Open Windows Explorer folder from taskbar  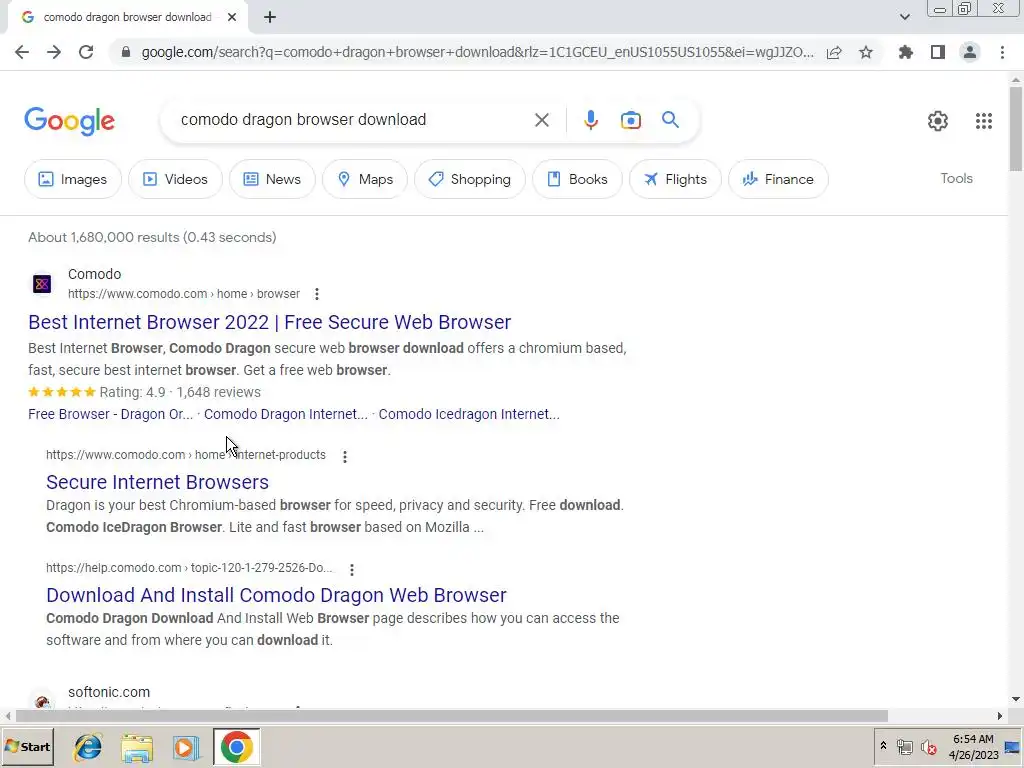(x=137, y=746)
